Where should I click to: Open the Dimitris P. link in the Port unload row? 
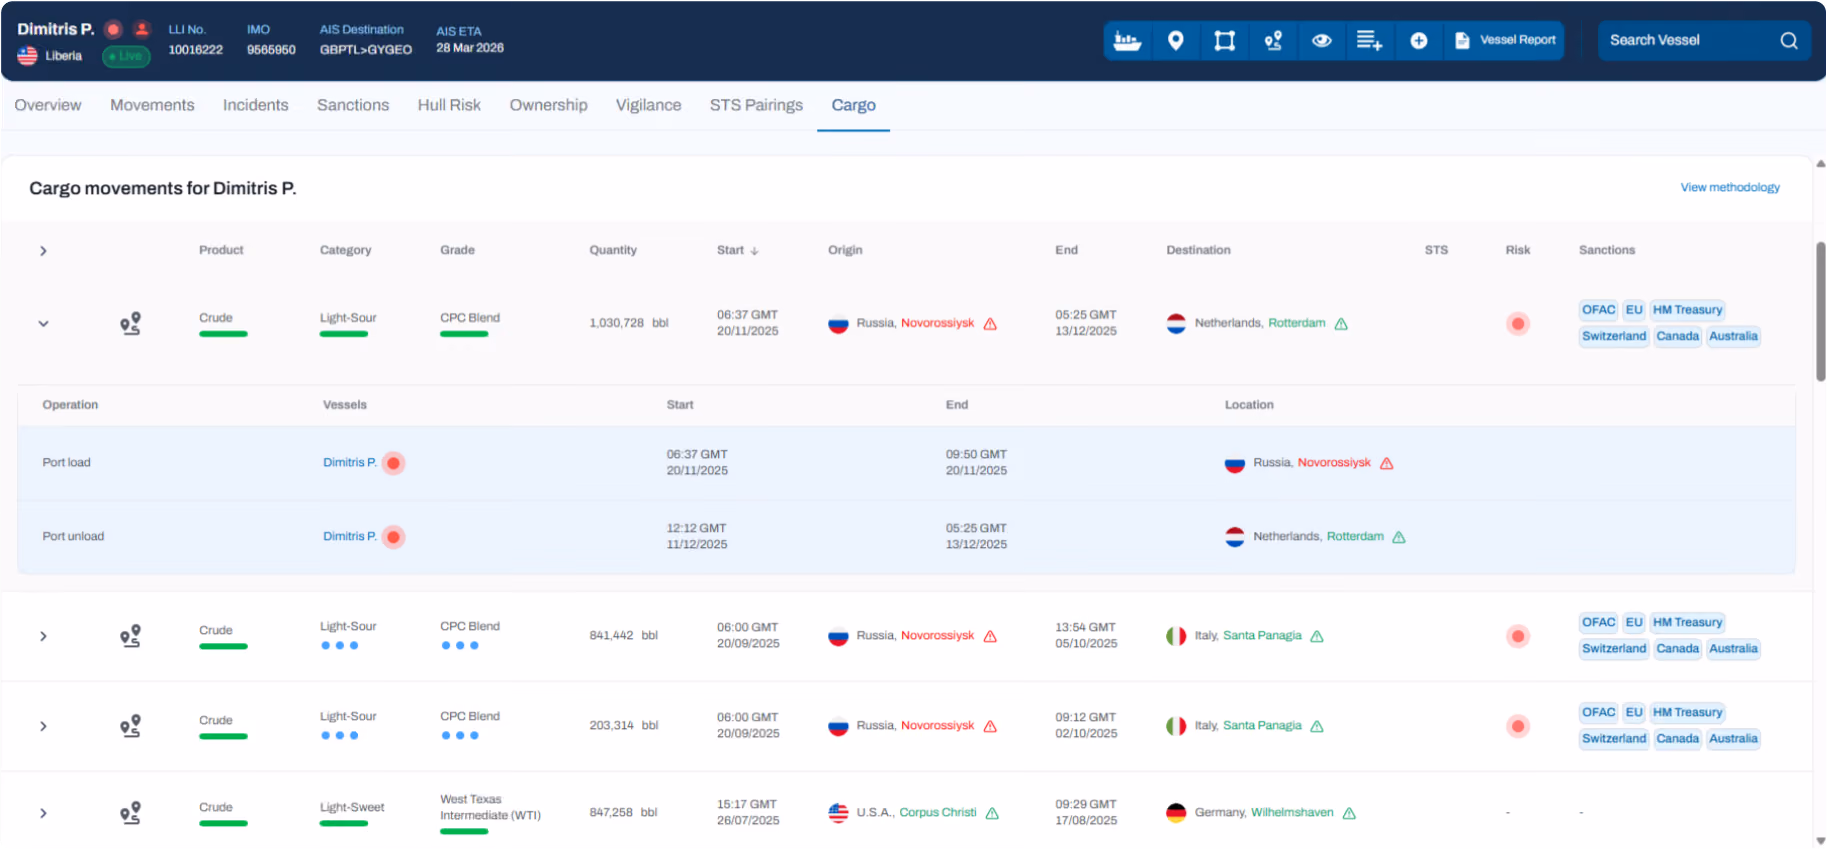(350, 537)
